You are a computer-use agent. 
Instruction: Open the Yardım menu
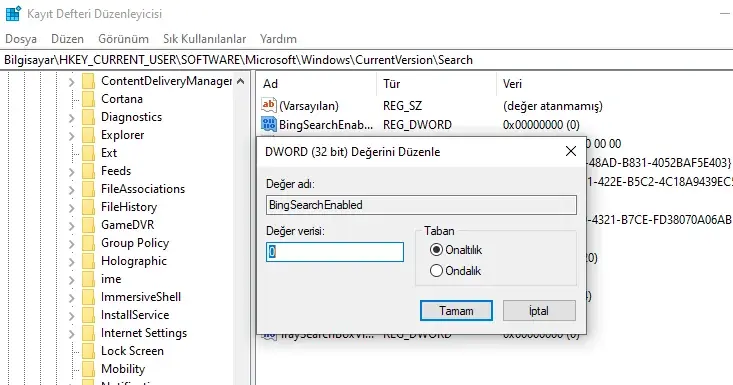[278, 39]
